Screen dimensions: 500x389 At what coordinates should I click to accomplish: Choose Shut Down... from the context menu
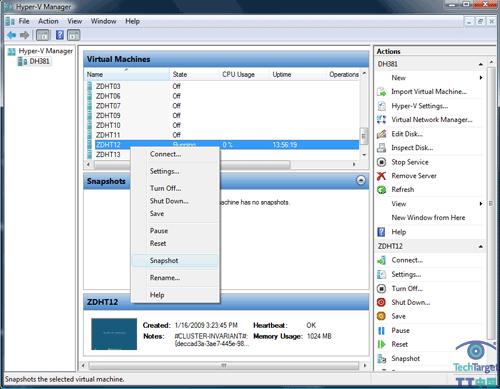(x=175, y=201)
